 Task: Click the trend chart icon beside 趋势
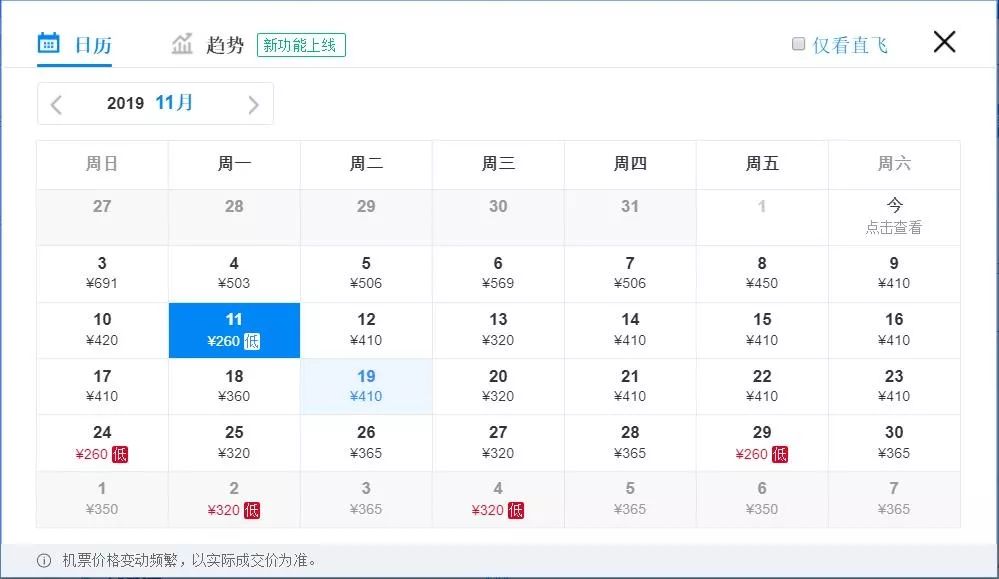(x=182, y=42)
